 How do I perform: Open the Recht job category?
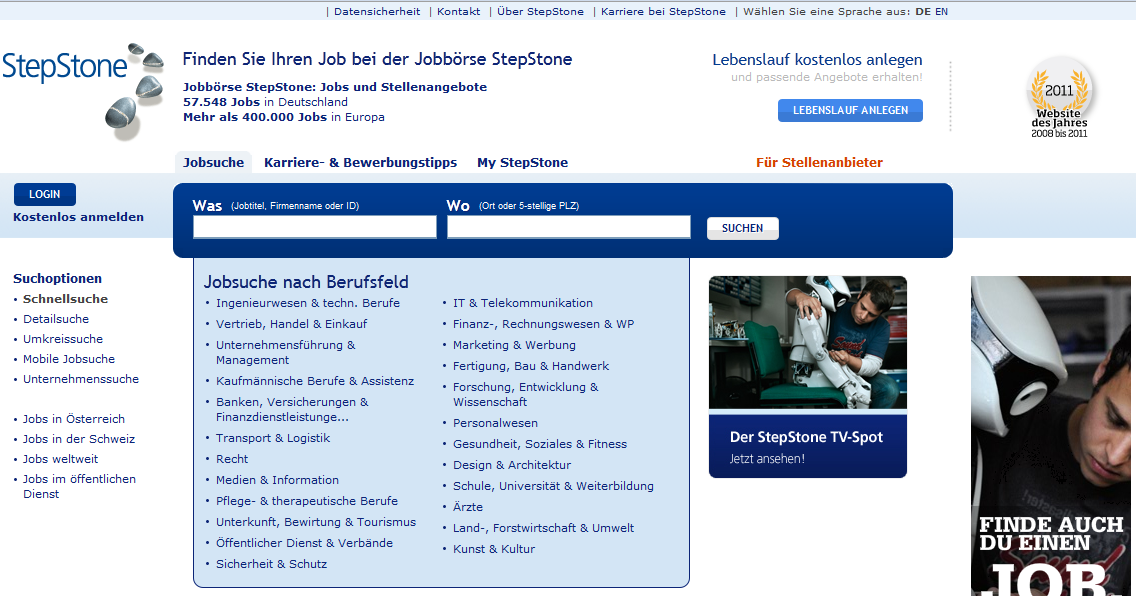[232, 459]
